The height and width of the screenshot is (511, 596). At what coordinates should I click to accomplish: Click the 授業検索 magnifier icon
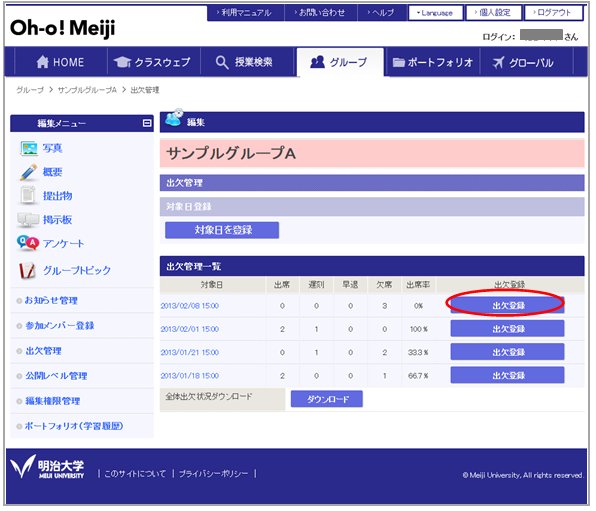point(222,62)
